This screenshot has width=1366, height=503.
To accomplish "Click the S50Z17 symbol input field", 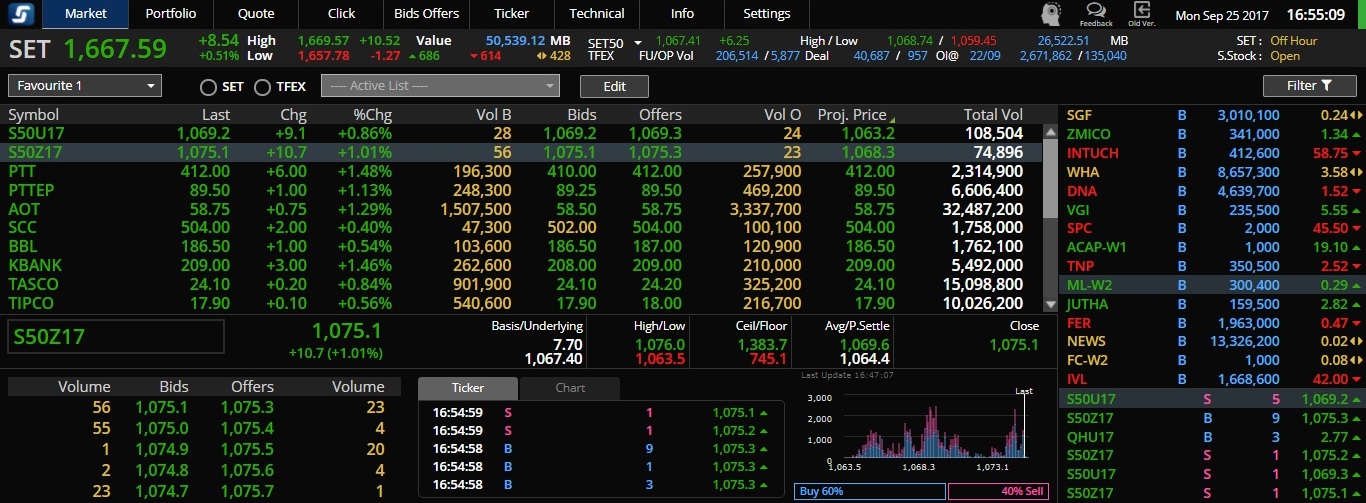I will click(116, 337).
